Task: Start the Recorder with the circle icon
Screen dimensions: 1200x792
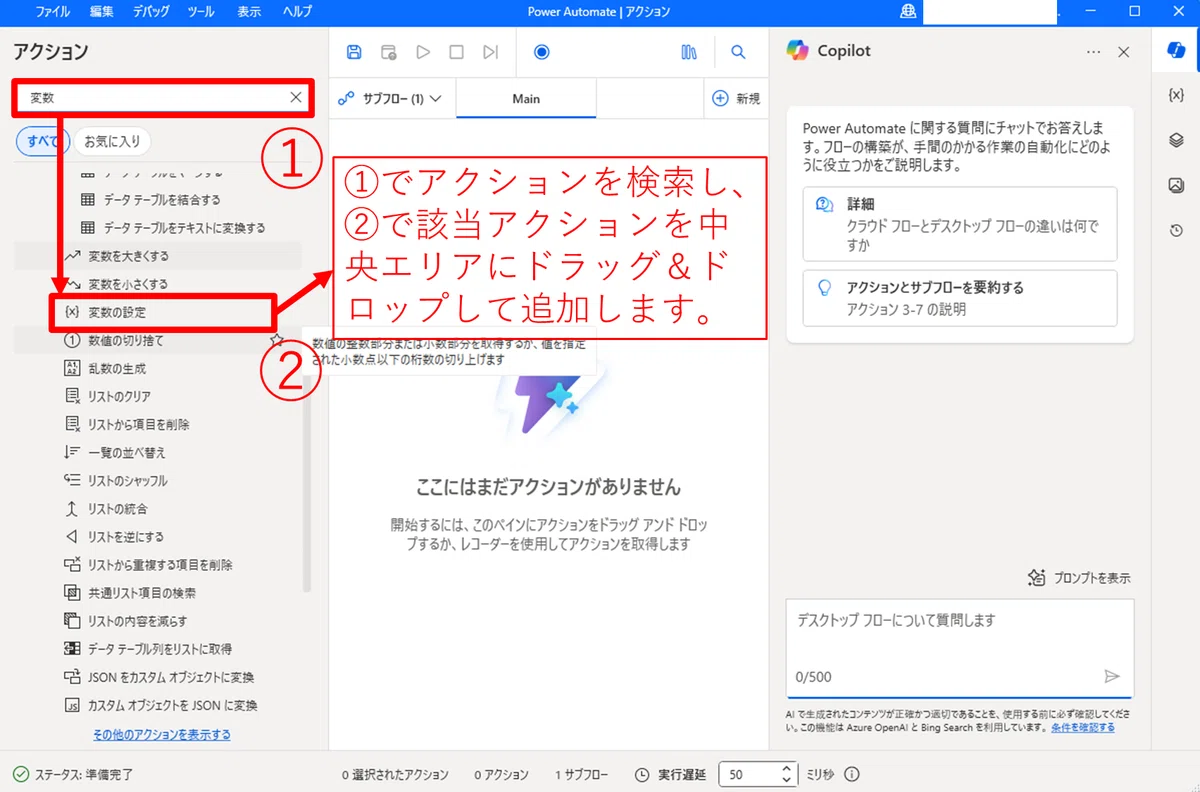Action: [x=541, y=52]
